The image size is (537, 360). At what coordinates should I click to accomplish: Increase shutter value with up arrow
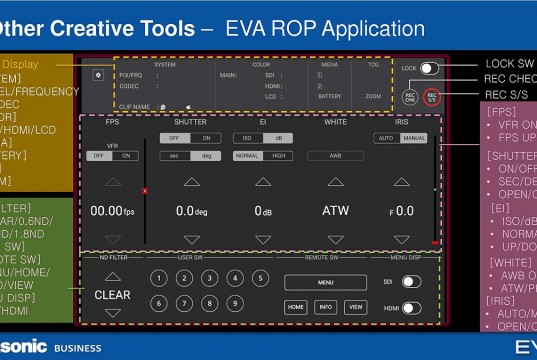pos(192,182)
